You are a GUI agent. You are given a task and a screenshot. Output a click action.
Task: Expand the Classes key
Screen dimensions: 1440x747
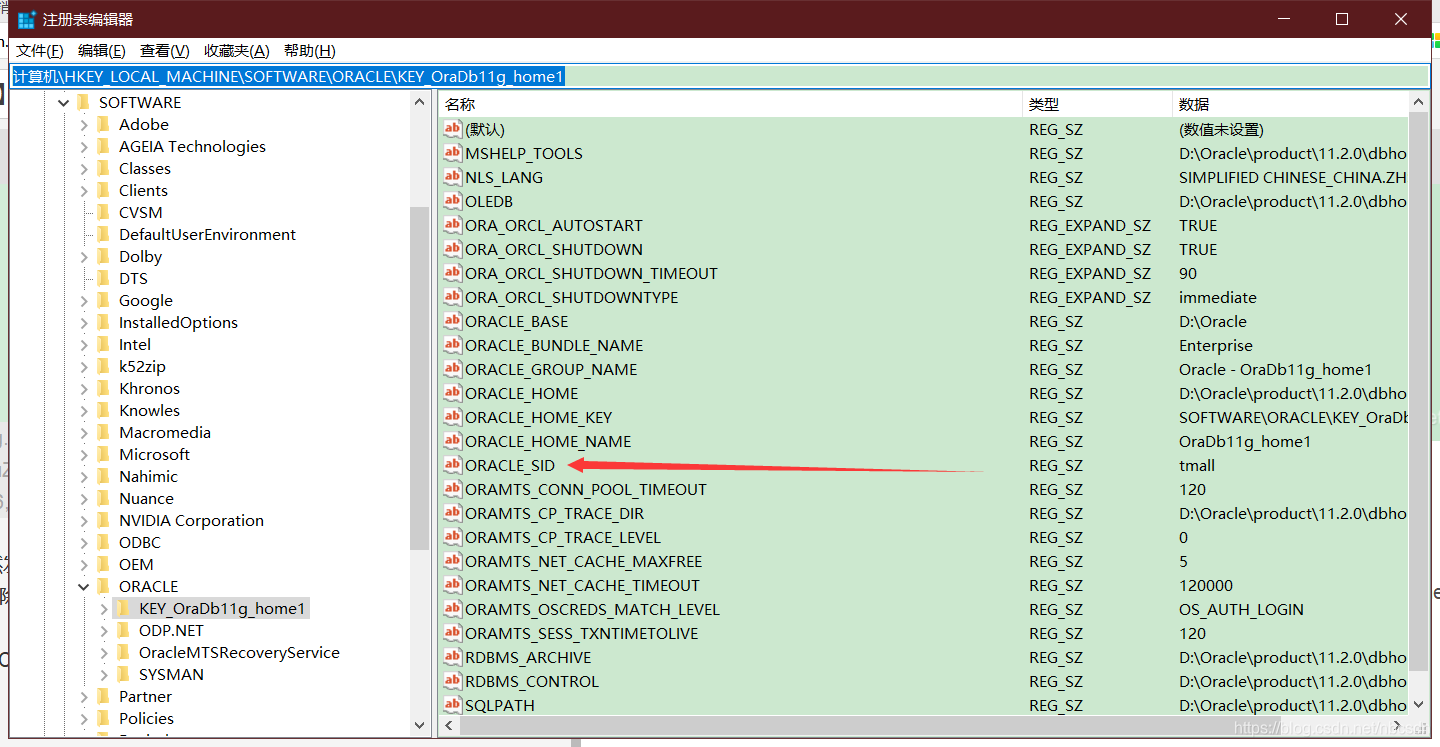pyautogui.click(x=84, y=168)
